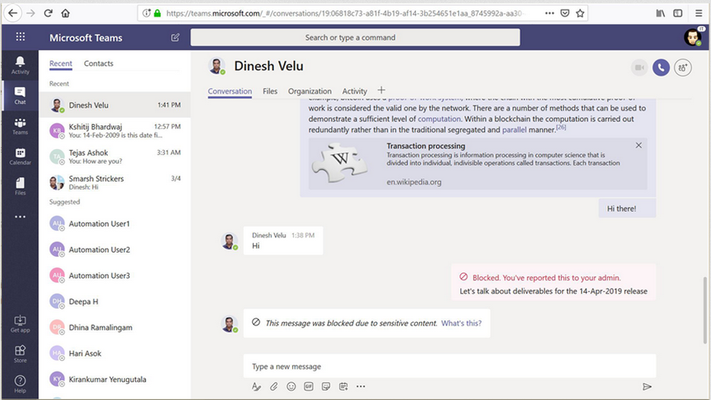Open the Activity bell in the sidebar

[x=20, y=65]
